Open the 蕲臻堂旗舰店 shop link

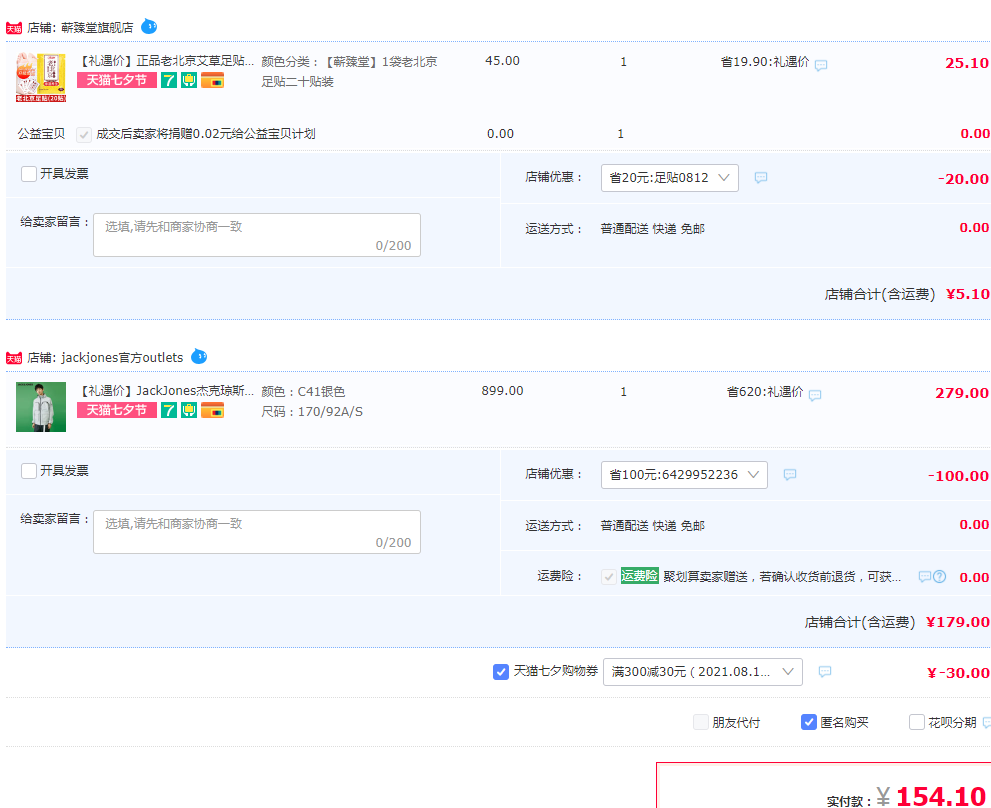(97, 28)
